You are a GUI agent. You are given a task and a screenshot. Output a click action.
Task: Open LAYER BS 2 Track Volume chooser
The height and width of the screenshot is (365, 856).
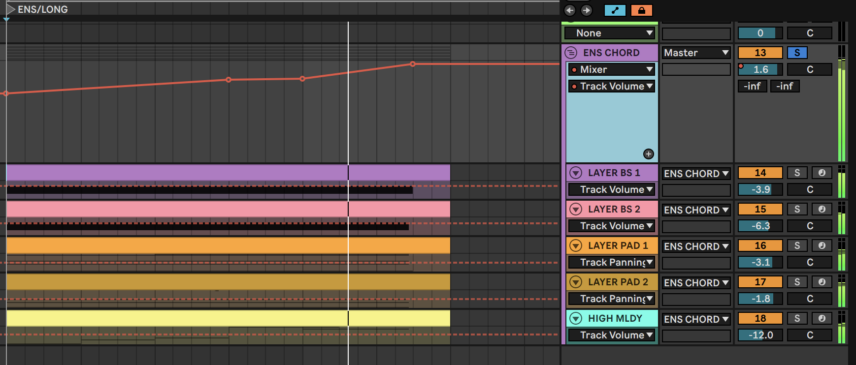611,226
